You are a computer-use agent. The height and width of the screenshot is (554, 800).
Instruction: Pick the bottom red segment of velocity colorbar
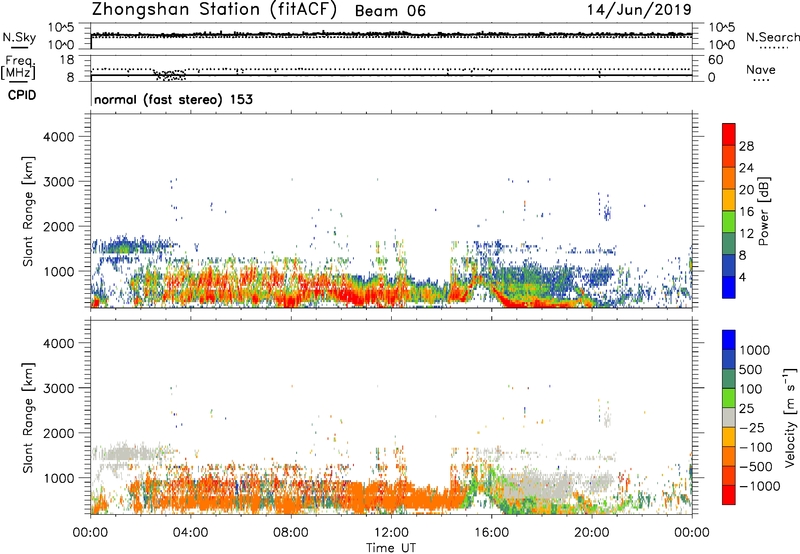click(x=729, y=495)
